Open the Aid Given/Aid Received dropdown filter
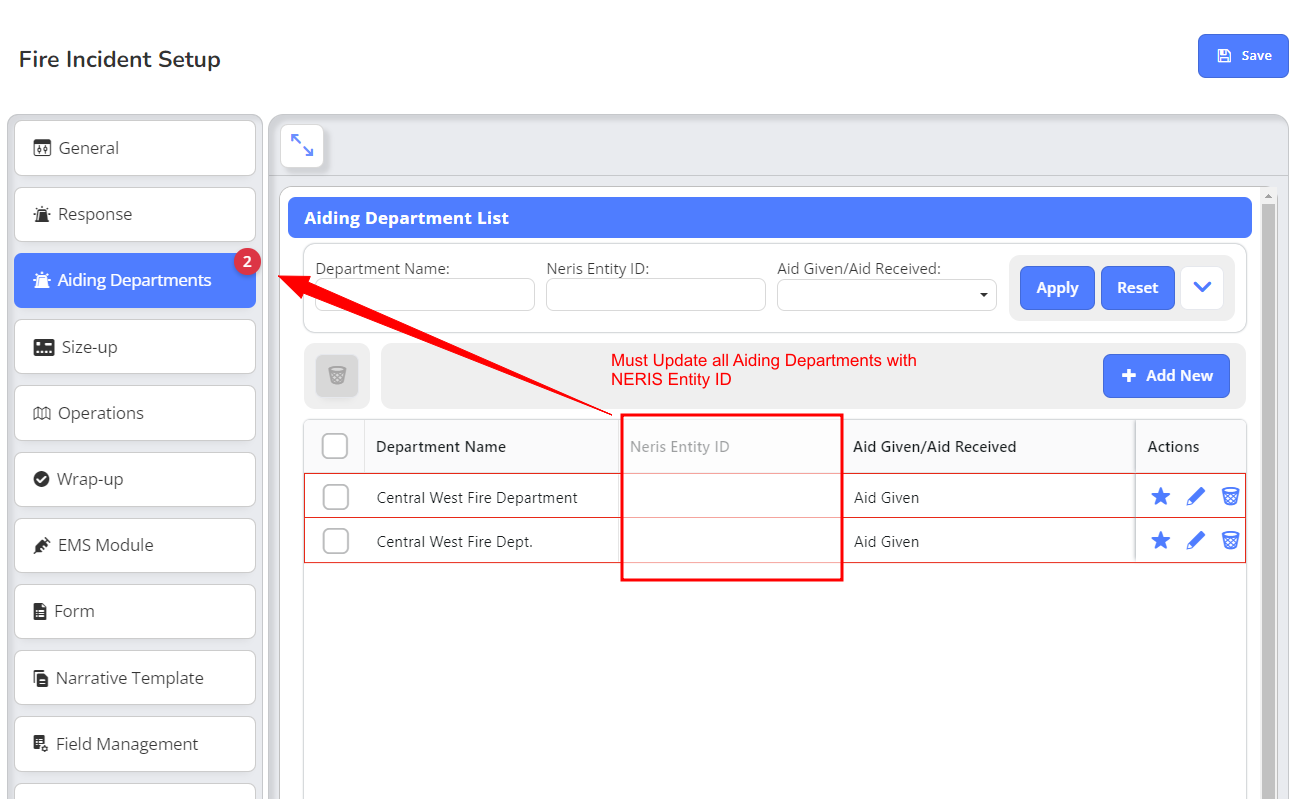Image resolution: width=1300 pixels, height=799 pixels. pos(886,295)
